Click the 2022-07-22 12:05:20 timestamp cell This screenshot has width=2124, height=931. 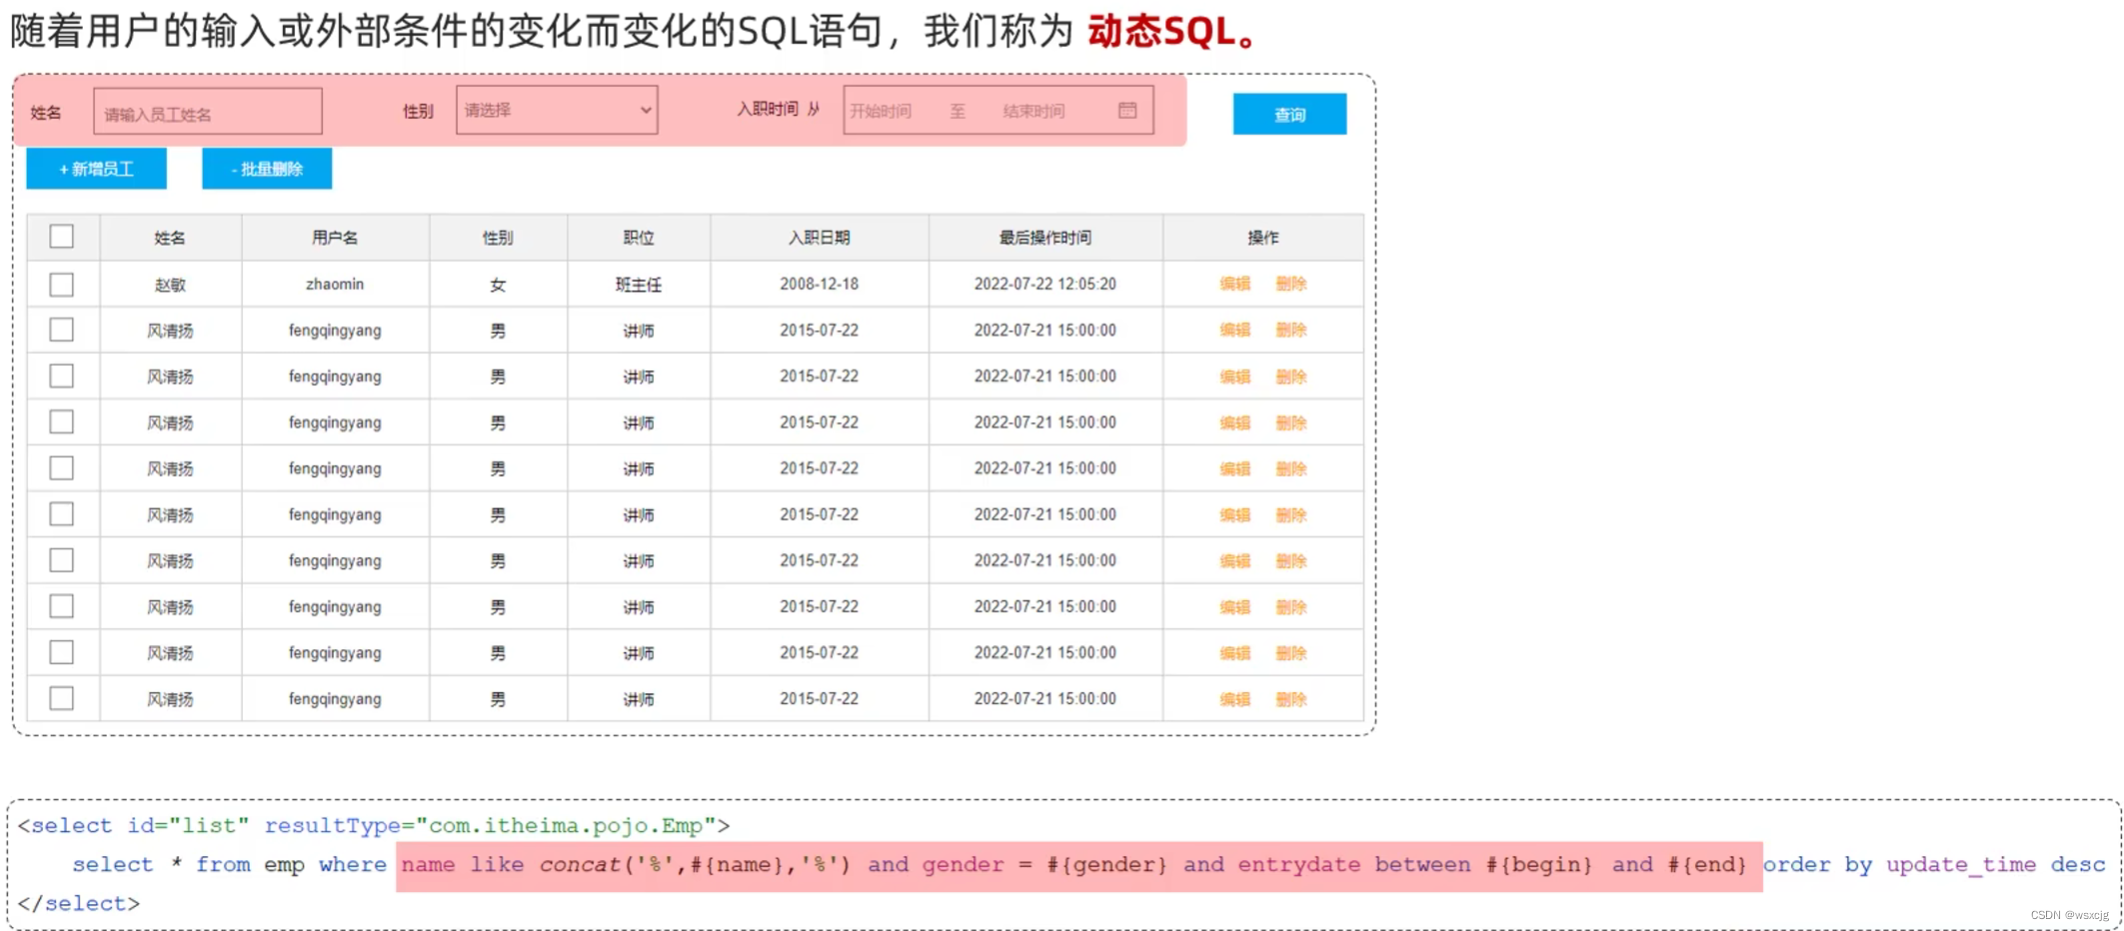tap(1045, 284)
